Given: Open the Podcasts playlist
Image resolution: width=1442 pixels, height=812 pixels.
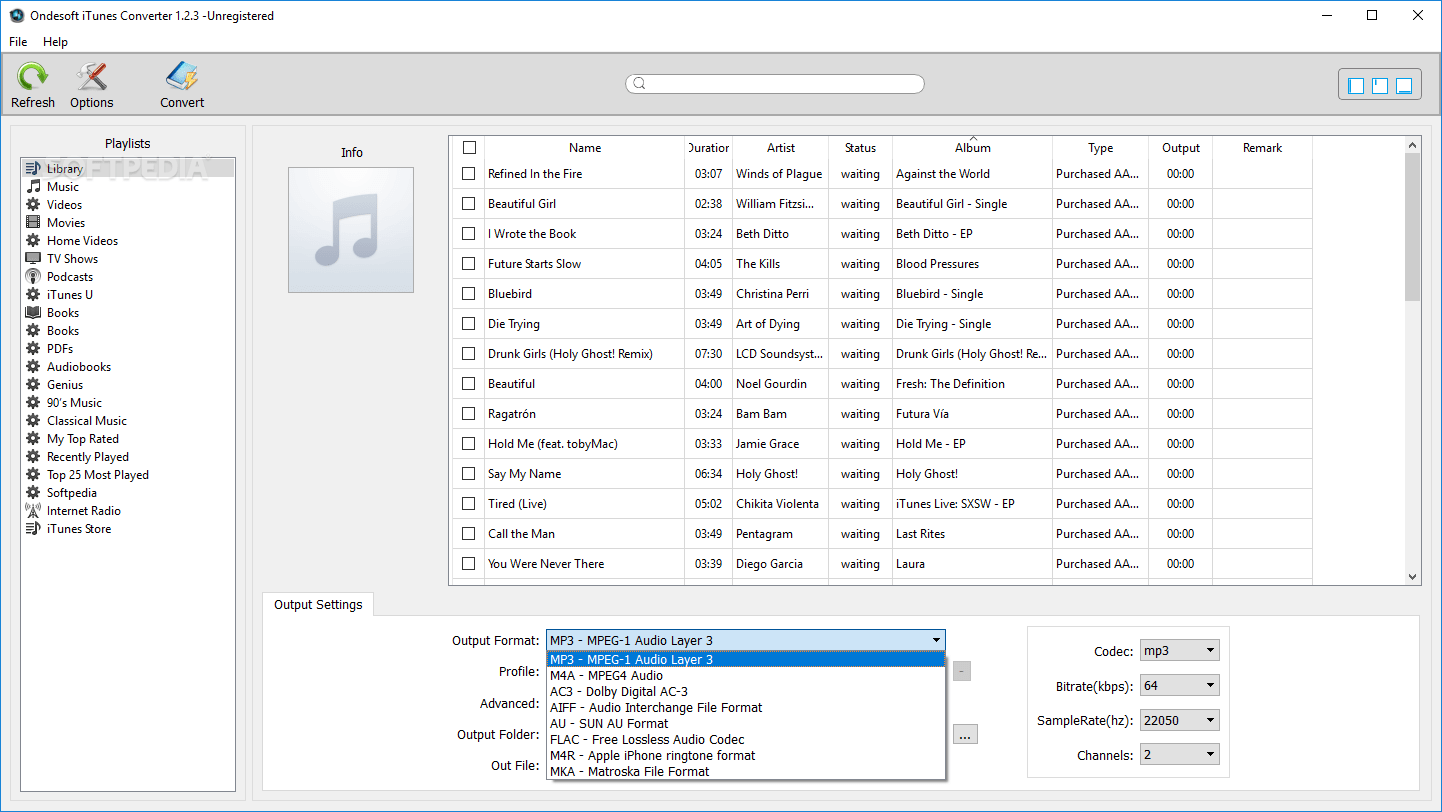Looking at the screenshot, I should tap(70, 276).
